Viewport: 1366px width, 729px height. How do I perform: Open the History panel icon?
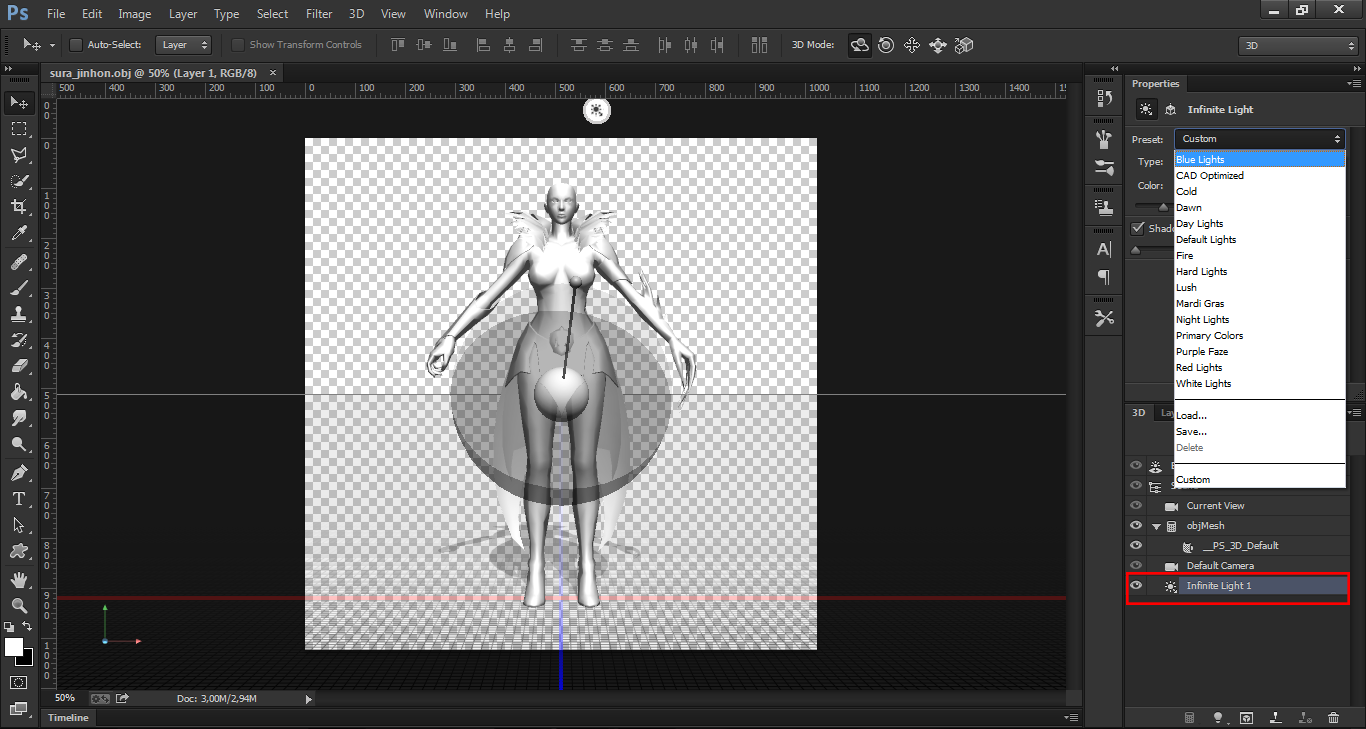[1104, 98]
